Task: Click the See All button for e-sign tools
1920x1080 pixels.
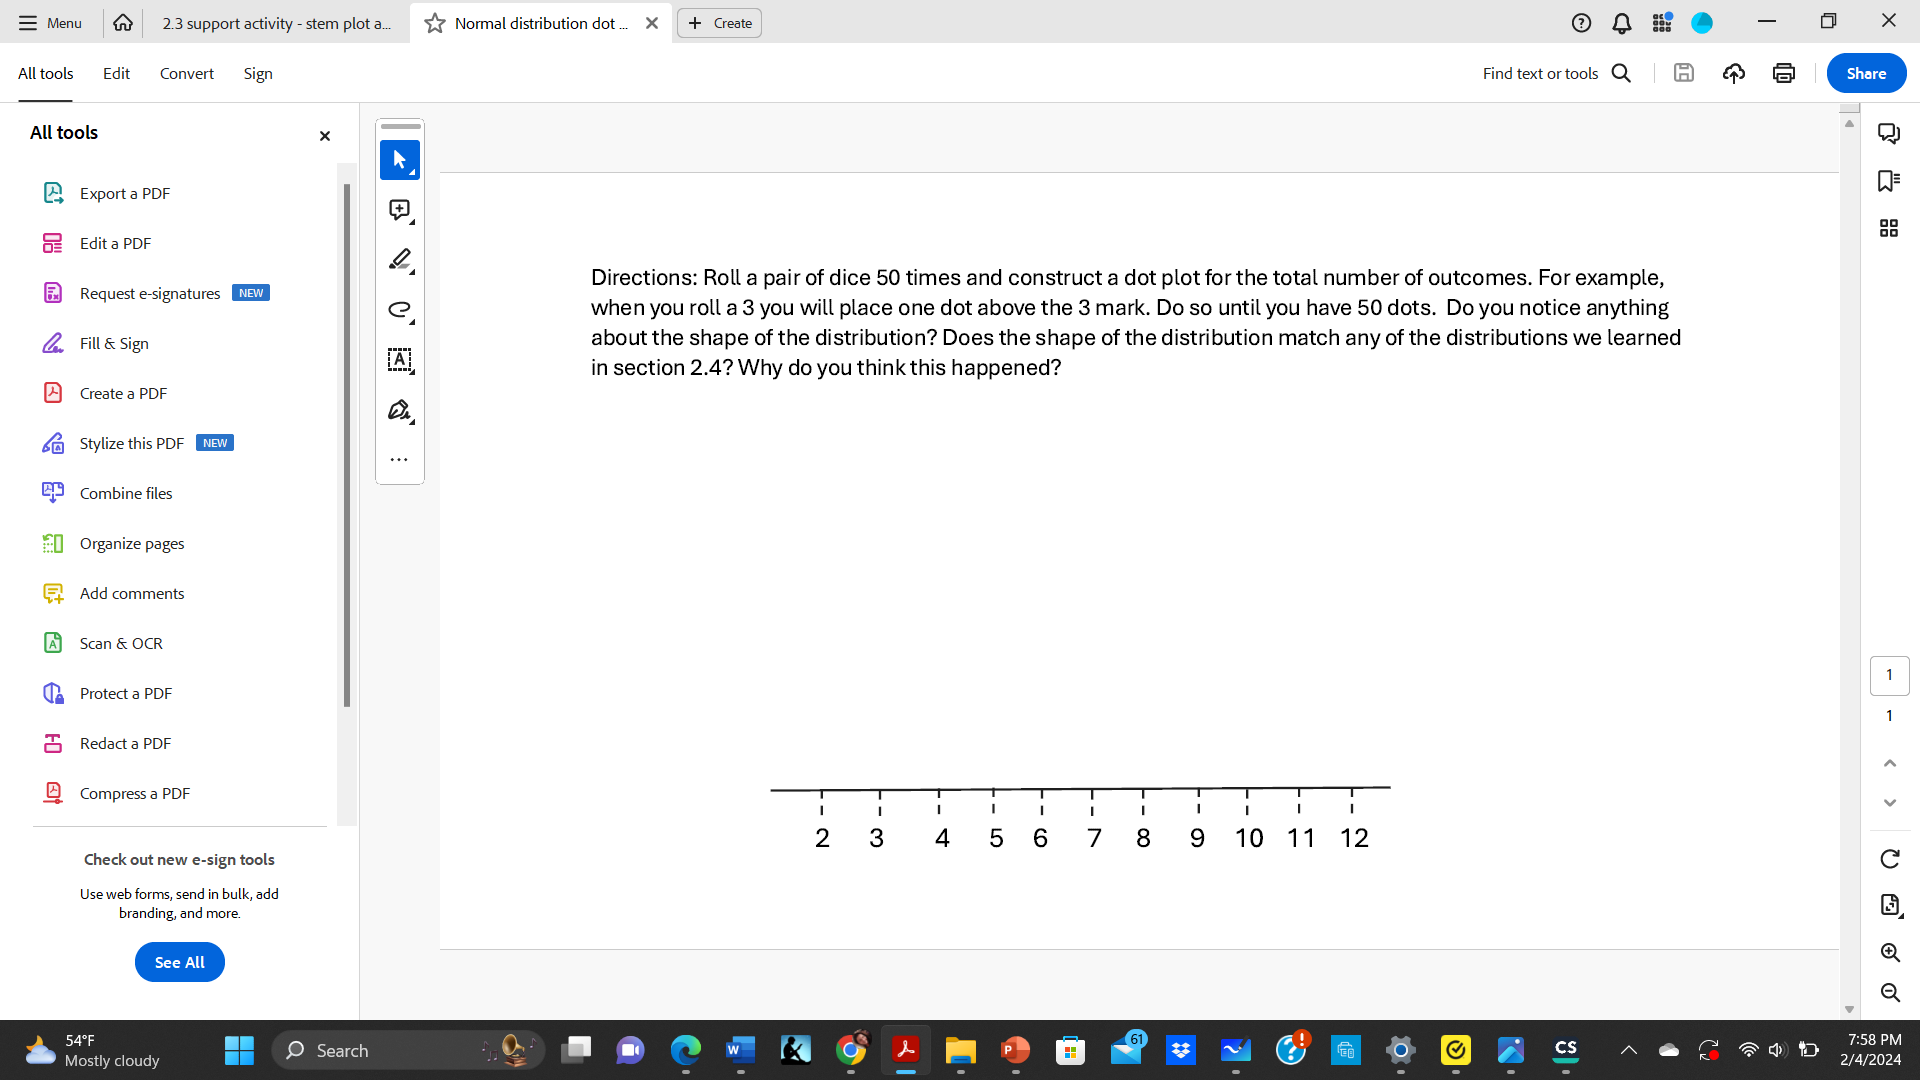Action: point(179,961)
